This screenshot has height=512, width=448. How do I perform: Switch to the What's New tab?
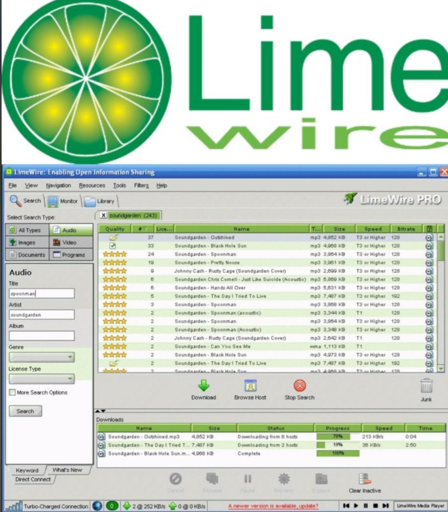[67, 470]
